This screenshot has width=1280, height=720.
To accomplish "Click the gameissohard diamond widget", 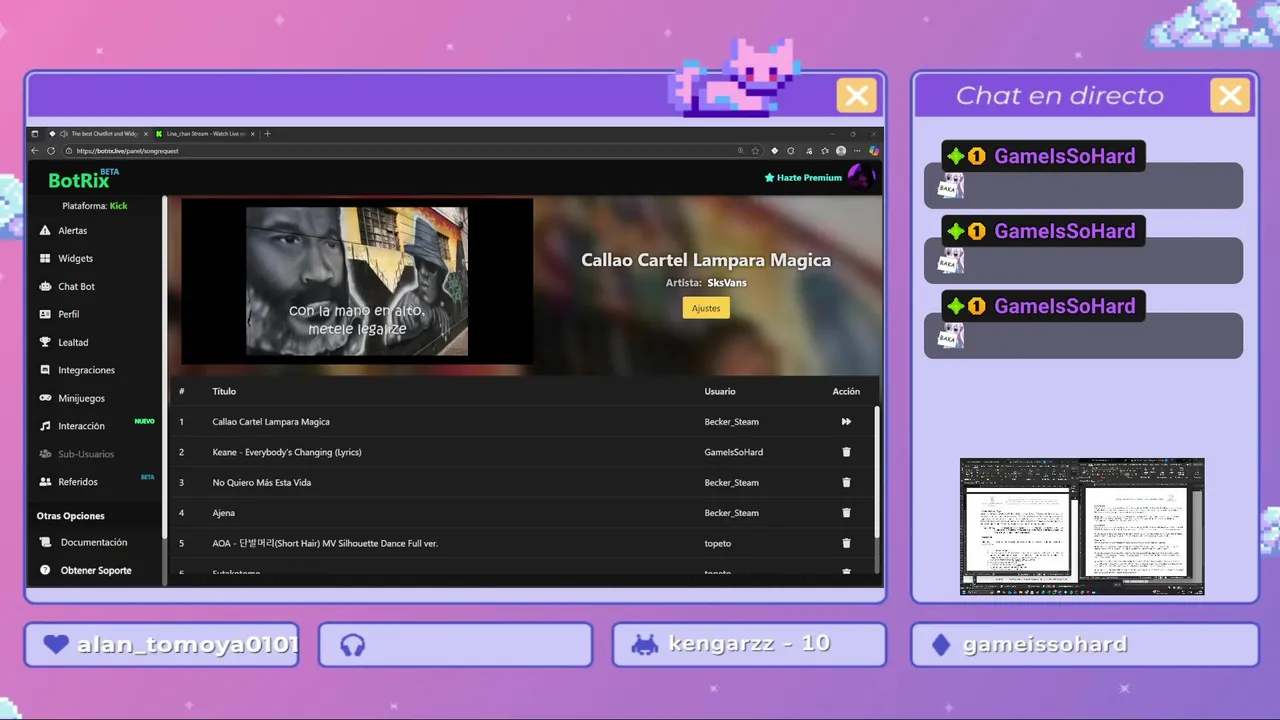I will [x=1085, y=645].
